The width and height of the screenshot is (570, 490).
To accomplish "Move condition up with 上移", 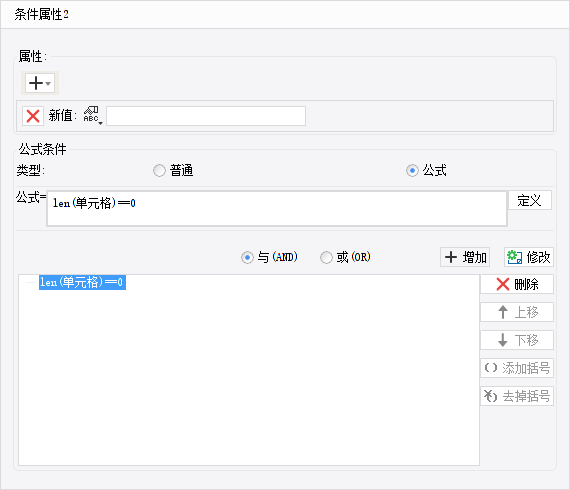I will [x=517, y=312].
